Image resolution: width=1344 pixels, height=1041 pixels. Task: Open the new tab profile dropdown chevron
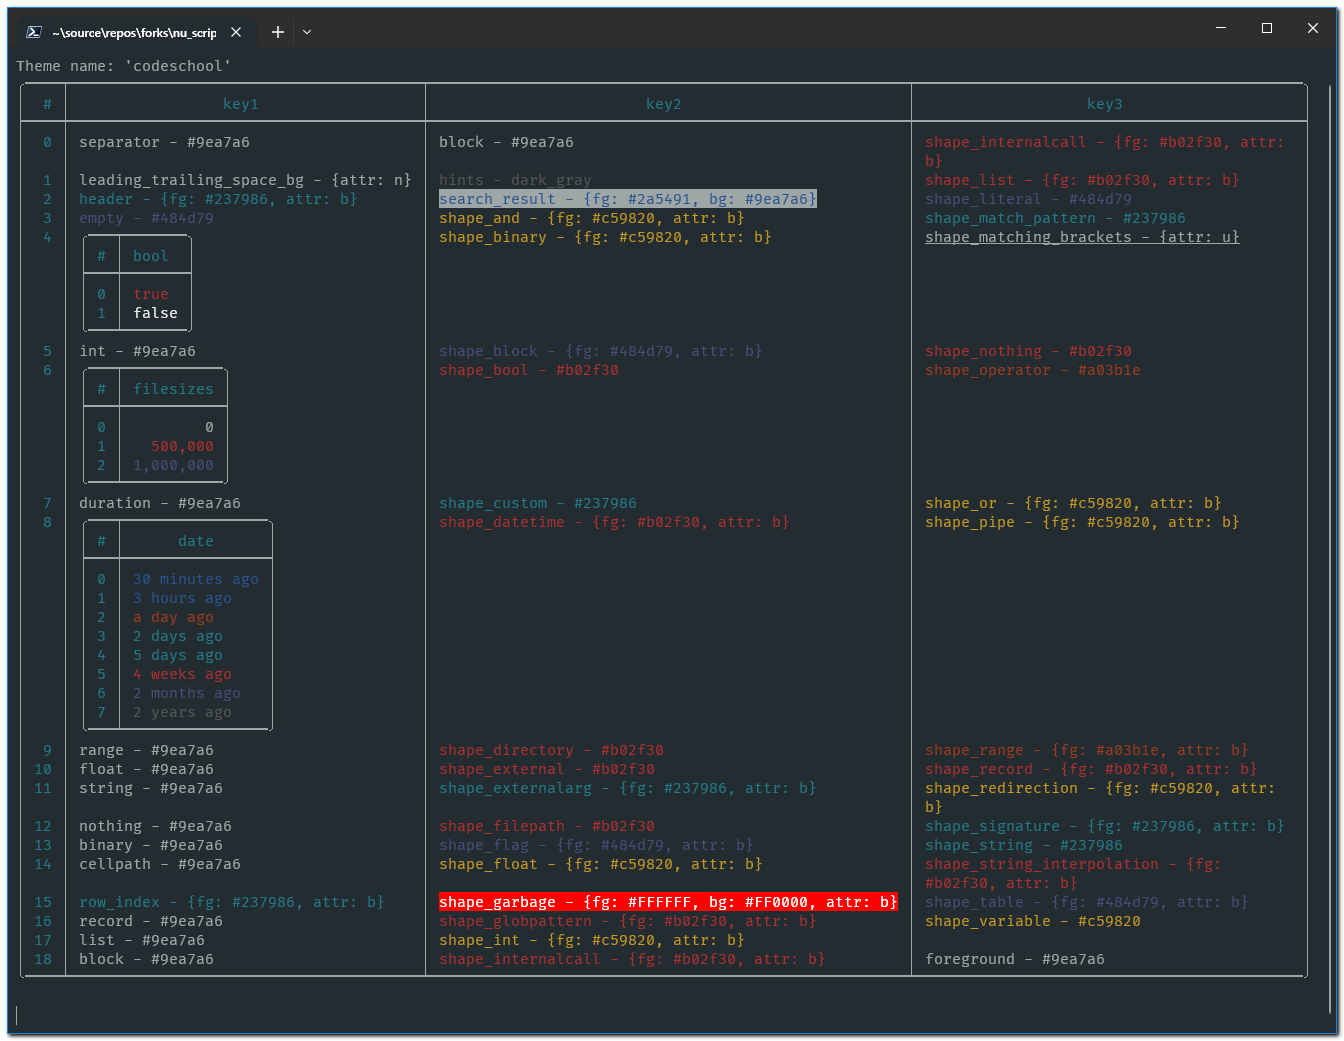[x=307, y=32]
